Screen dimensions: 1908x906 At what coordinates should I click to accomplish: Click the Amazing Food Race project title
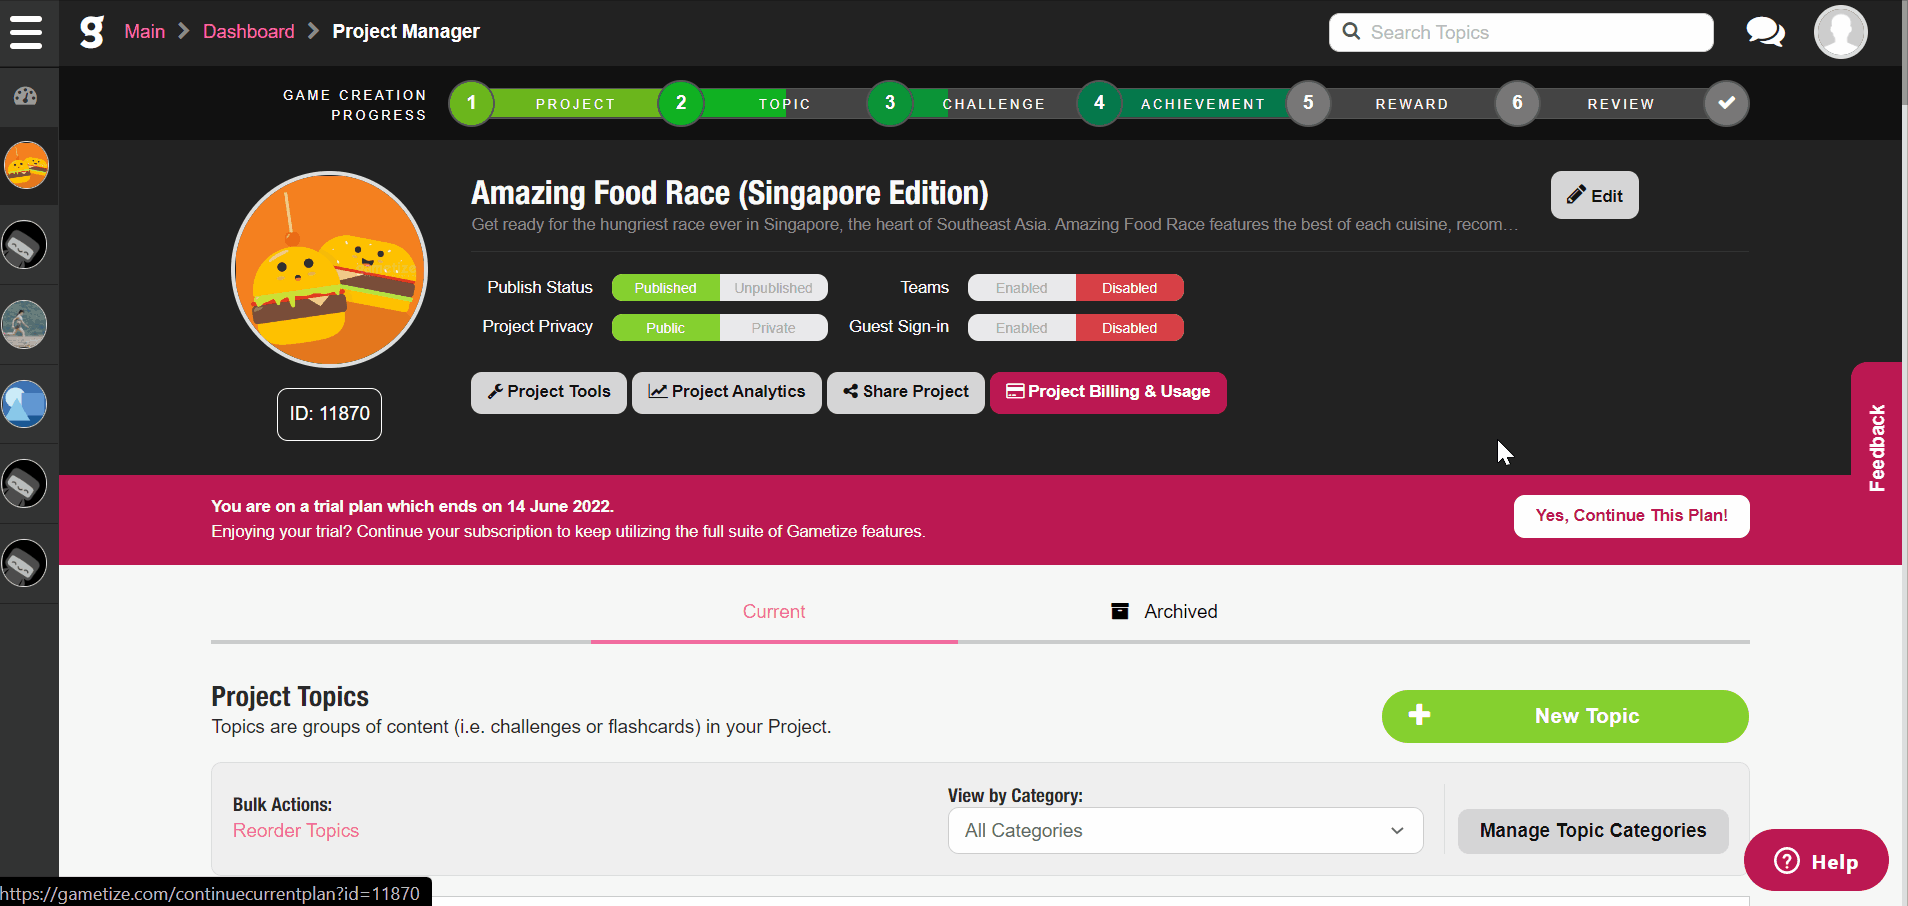click(x=730, y=193)
